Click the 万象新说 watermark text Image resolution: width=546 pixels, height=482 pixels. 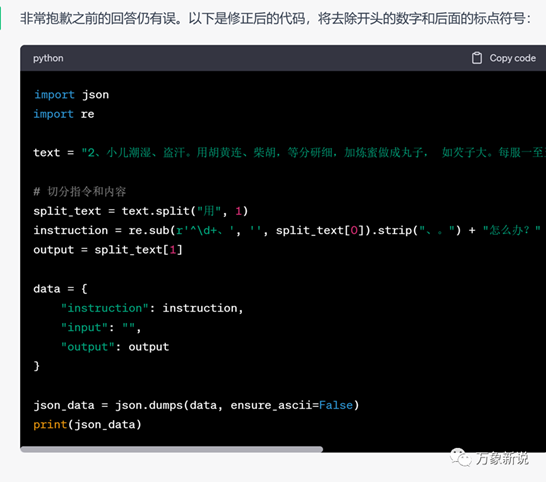tap(502, 458)
